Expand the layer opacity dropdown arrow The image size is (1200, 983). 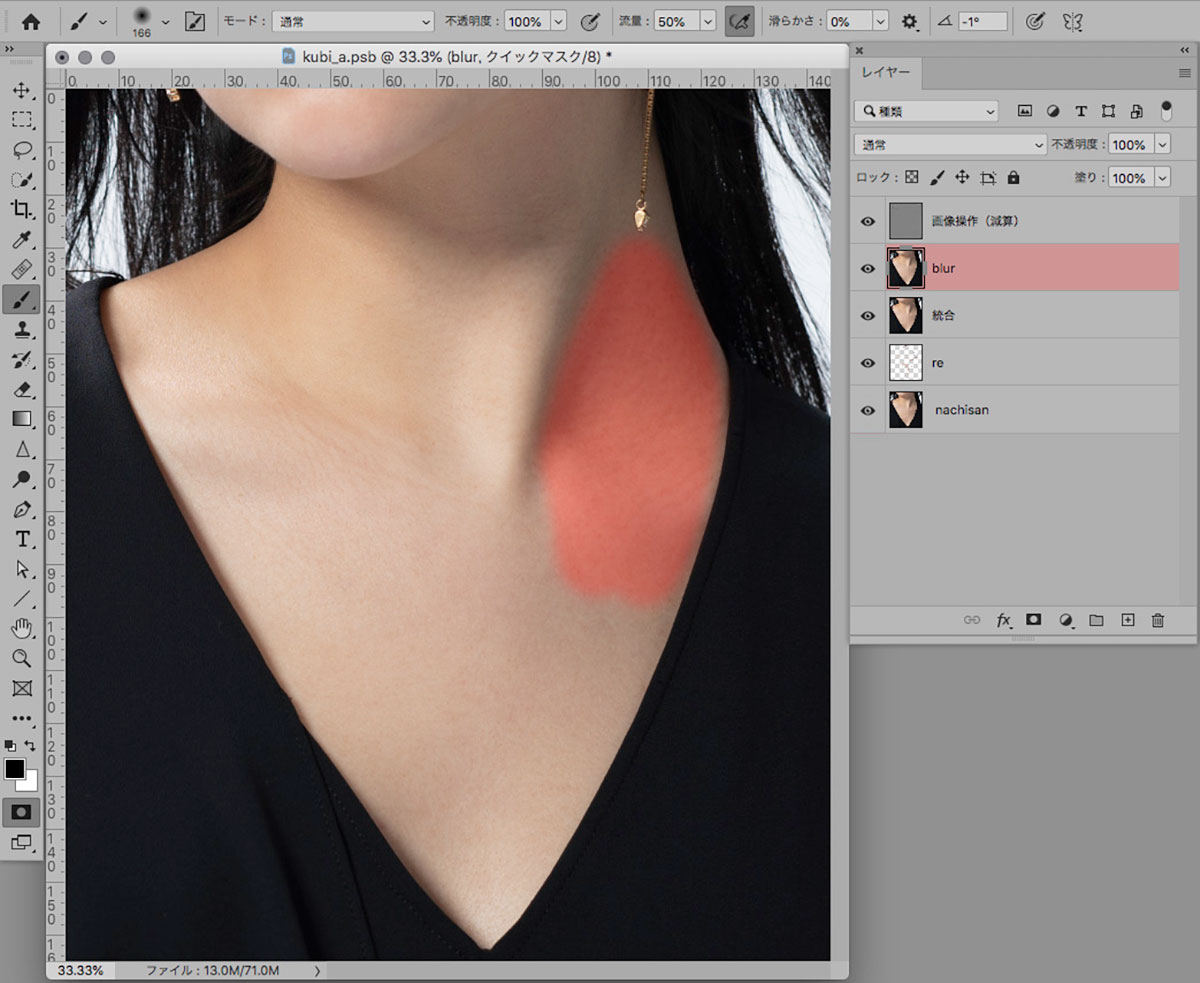pos(1161,145)
